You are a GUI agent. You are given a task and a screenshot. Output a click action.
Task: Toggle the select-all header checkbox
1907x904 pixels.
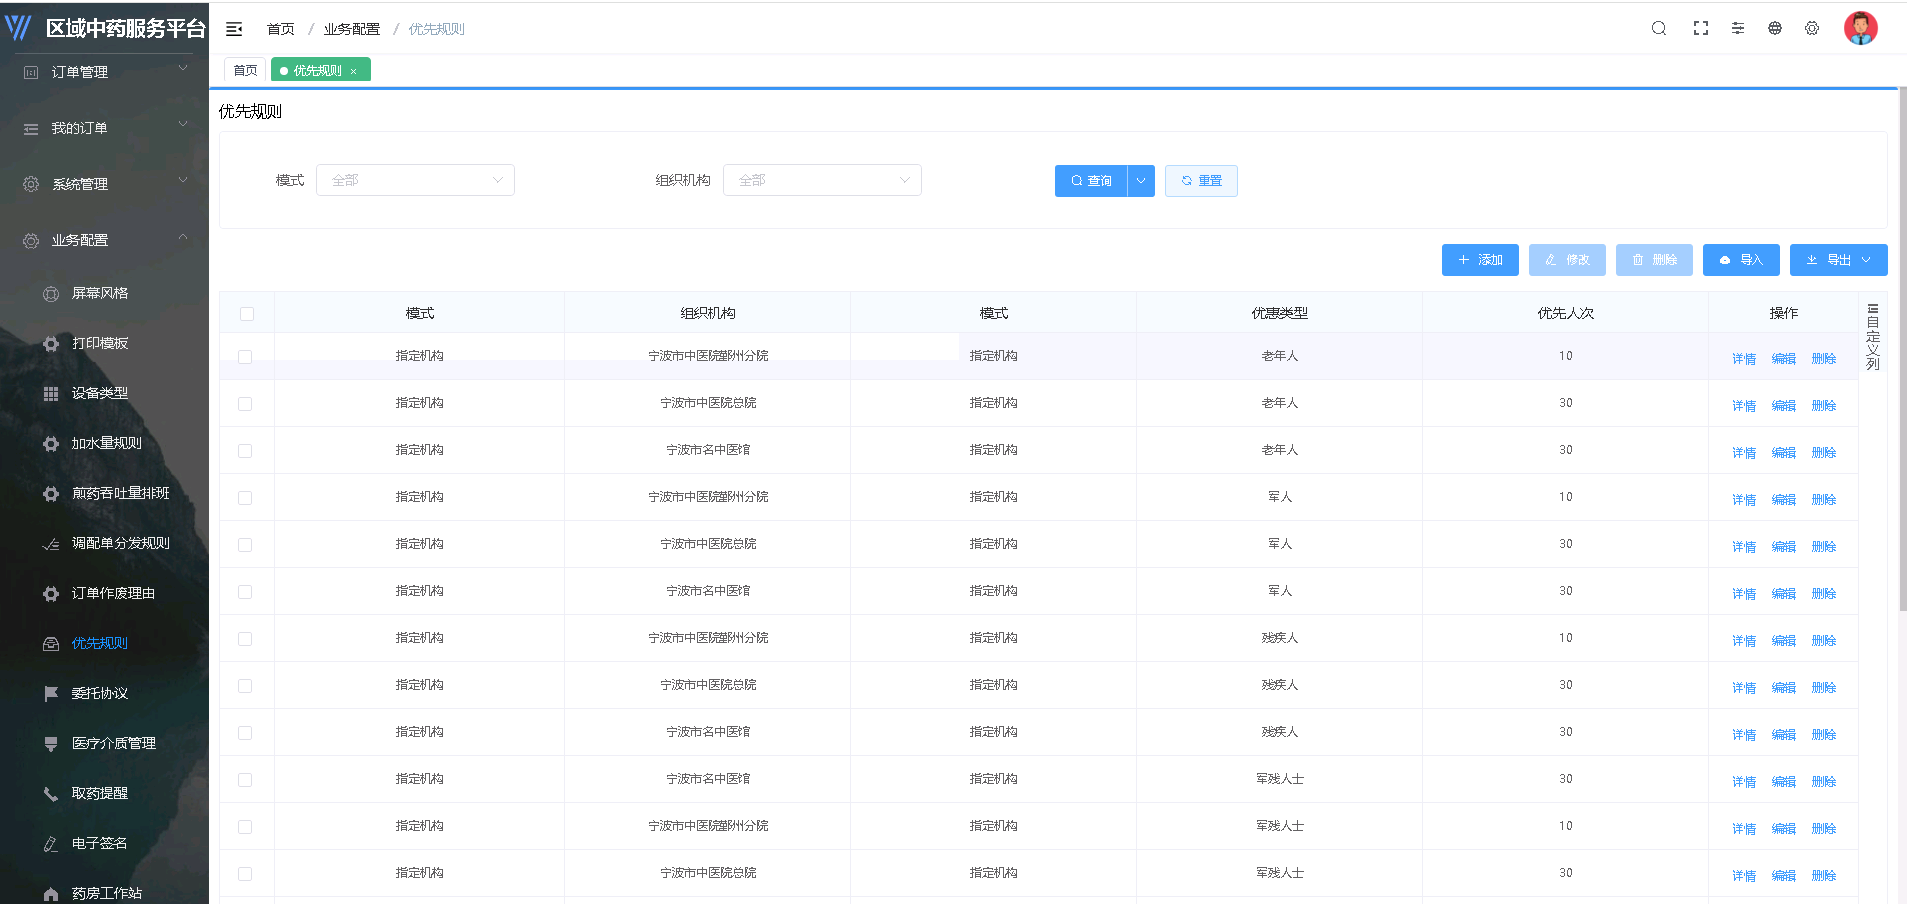tap(247, 314)
